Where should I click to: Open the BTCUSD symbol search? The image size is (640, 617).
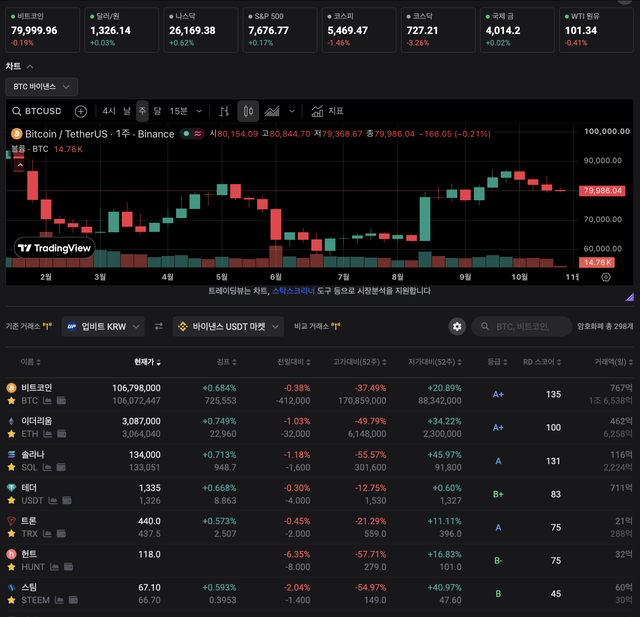tap(37, 111)
